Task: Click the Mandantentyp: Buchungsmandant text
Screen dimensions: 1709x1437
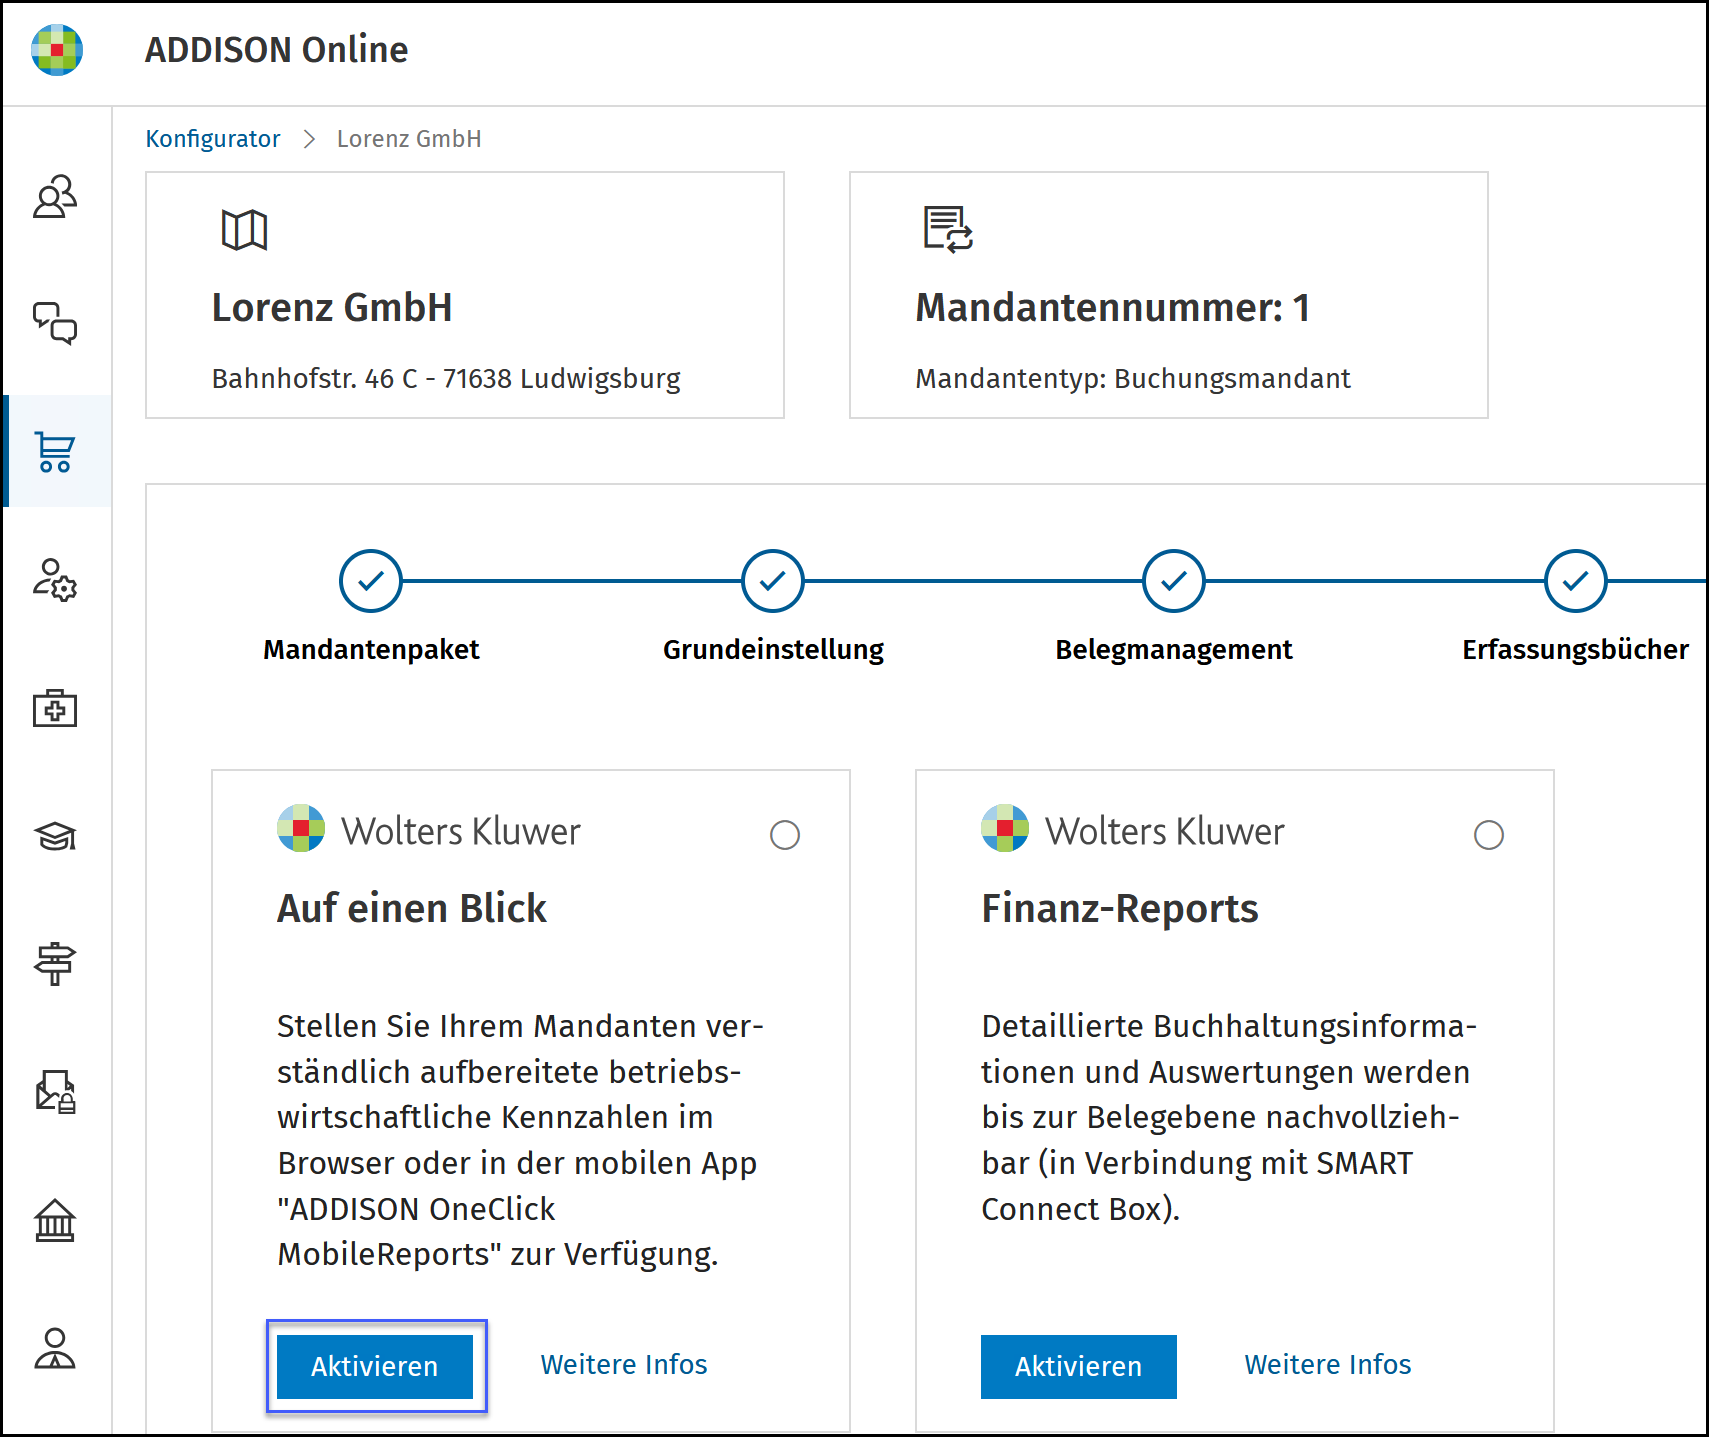Action: (1133, 379)
